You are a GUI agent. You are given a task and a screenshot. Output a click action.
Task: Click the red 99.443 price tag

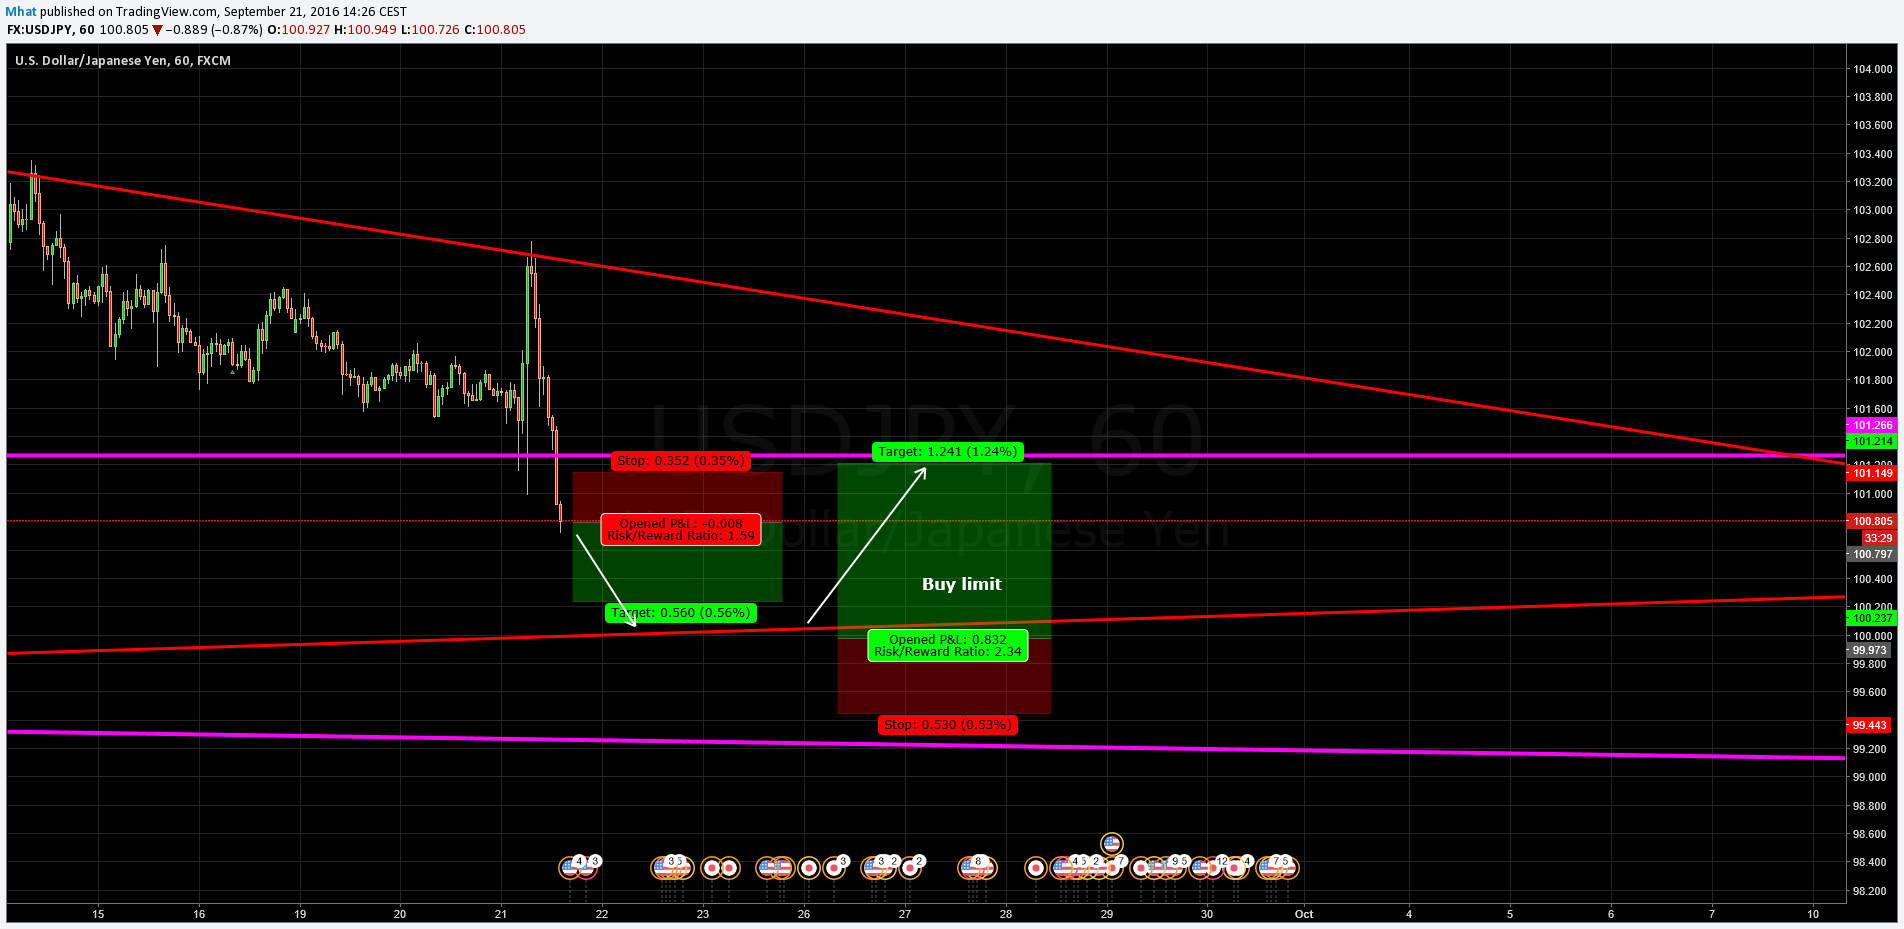pyautogui.click(x=1869, y=725)
